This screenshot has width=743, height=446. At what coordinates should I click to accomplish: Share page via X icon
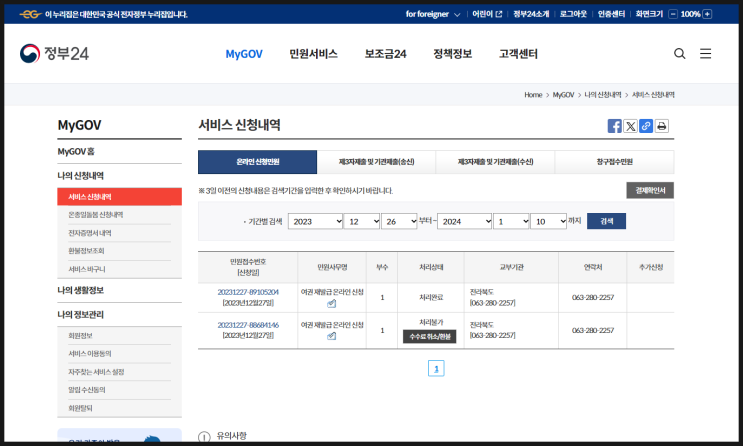pos(630,126)
